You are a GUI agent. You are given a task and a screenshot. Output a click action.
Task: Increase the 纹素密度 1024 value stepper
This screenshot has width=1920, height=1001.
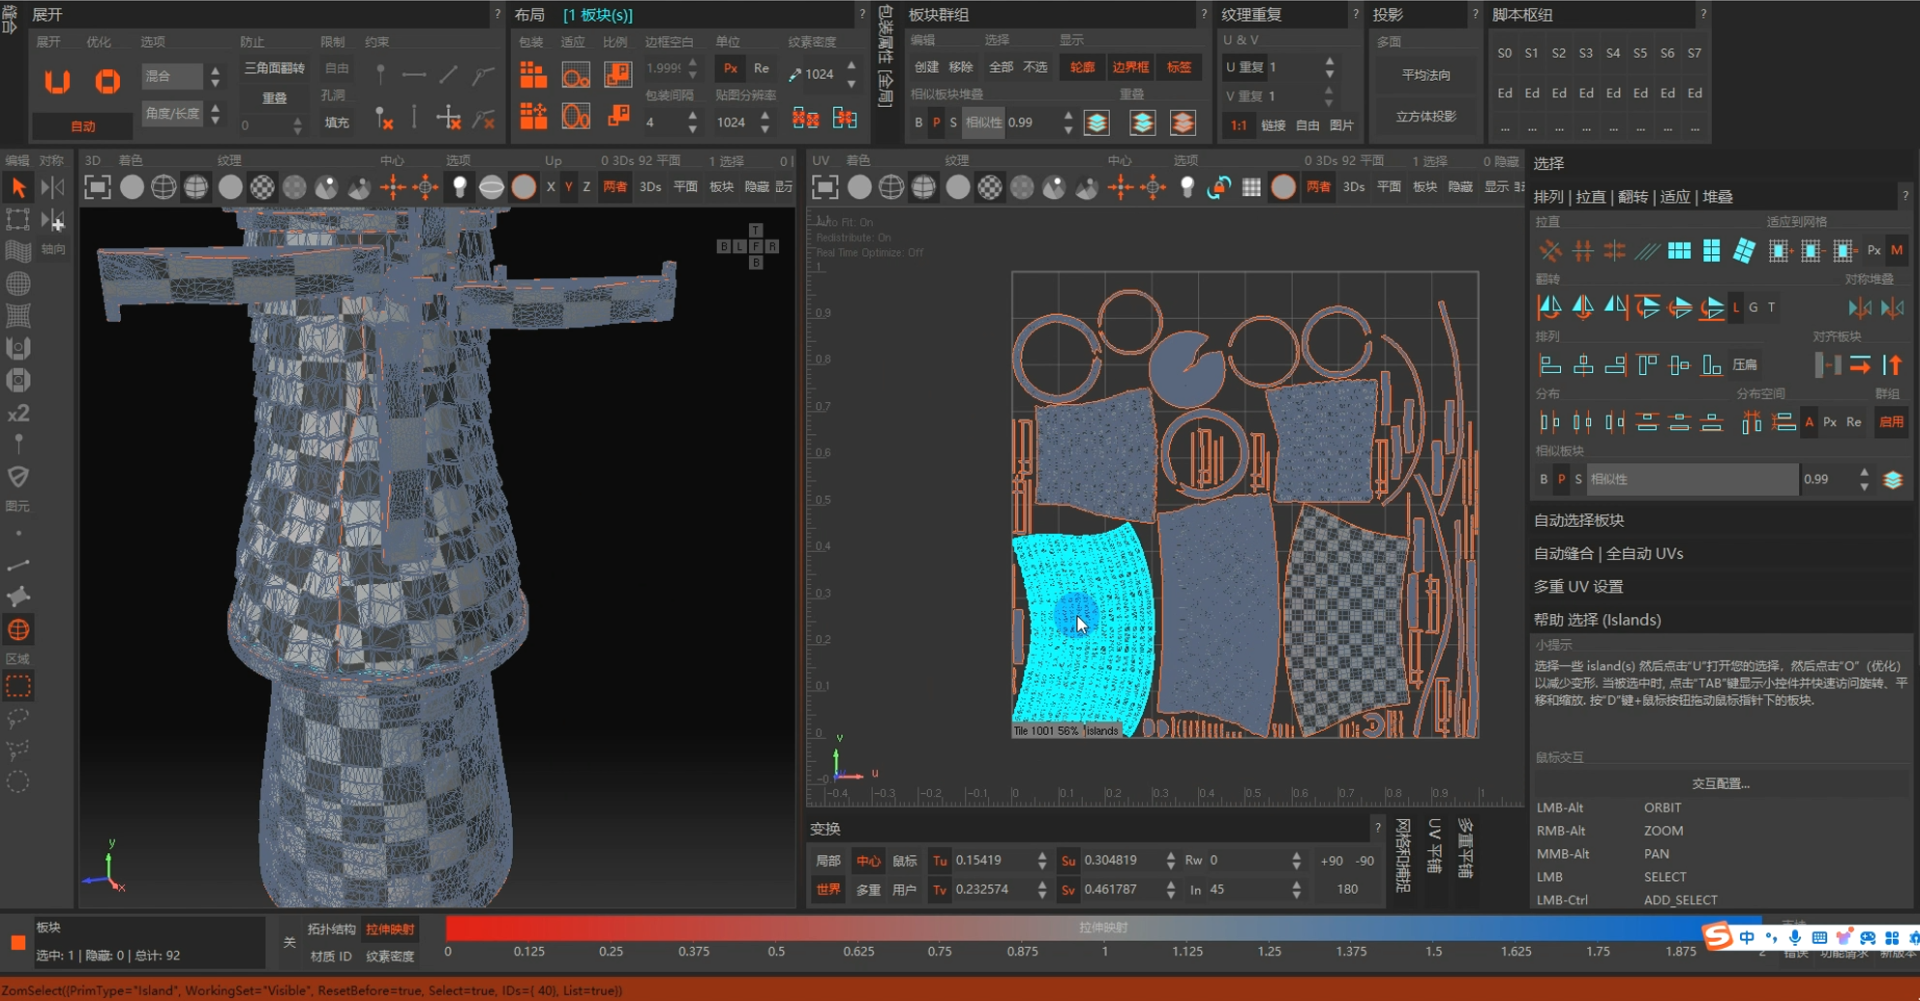851,66
